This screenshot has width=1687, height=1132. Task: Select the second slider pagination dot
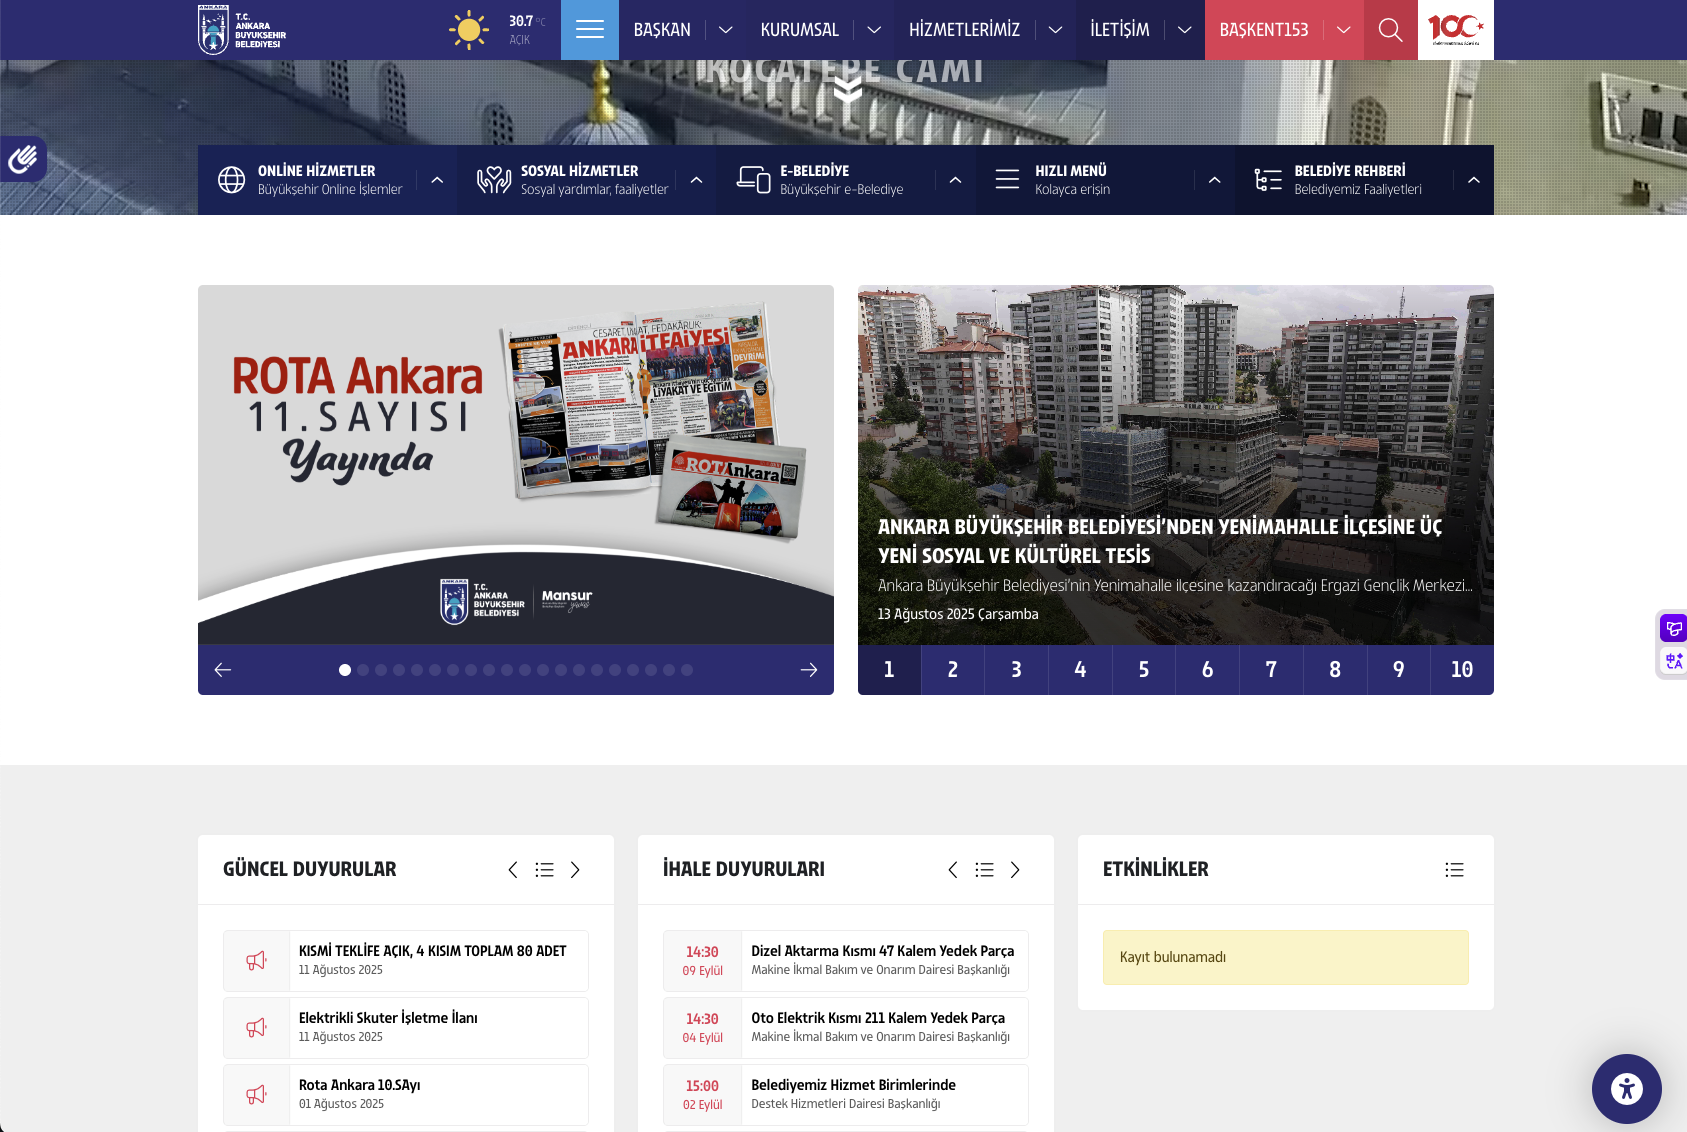point(363,670)
